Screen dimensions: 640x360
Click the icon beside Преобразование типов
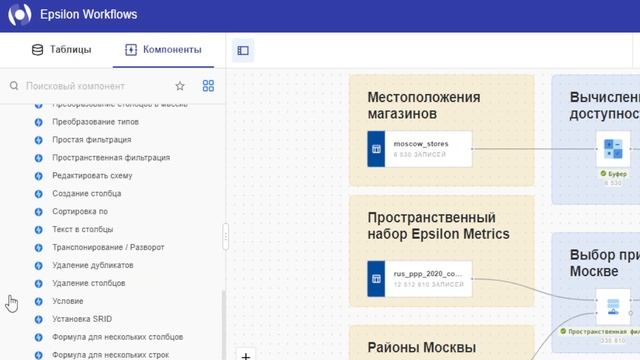coord(38,122)
